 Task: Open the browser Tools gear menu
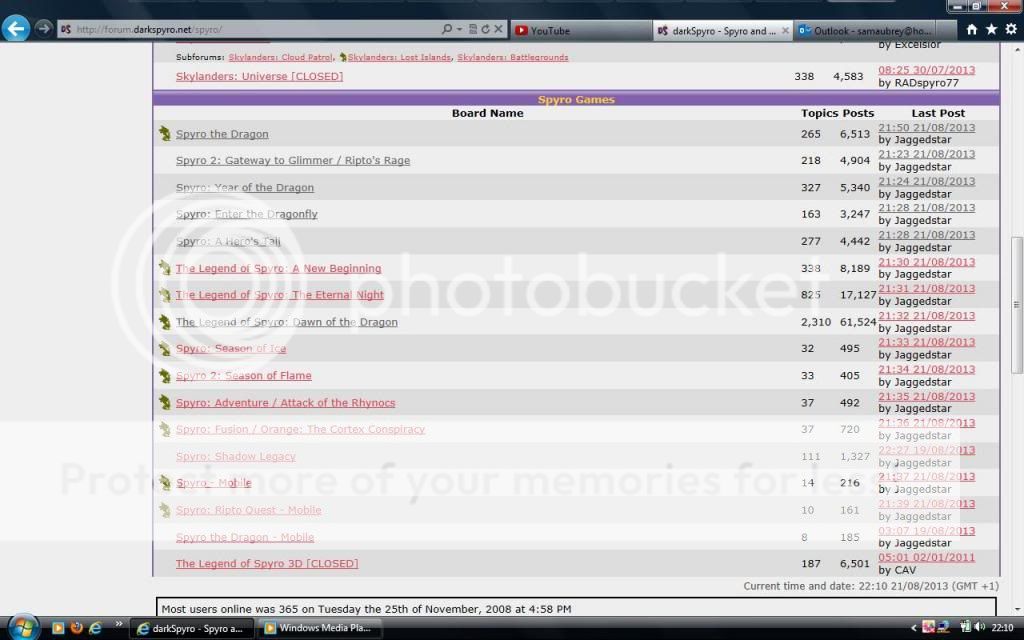(1011, 29)
